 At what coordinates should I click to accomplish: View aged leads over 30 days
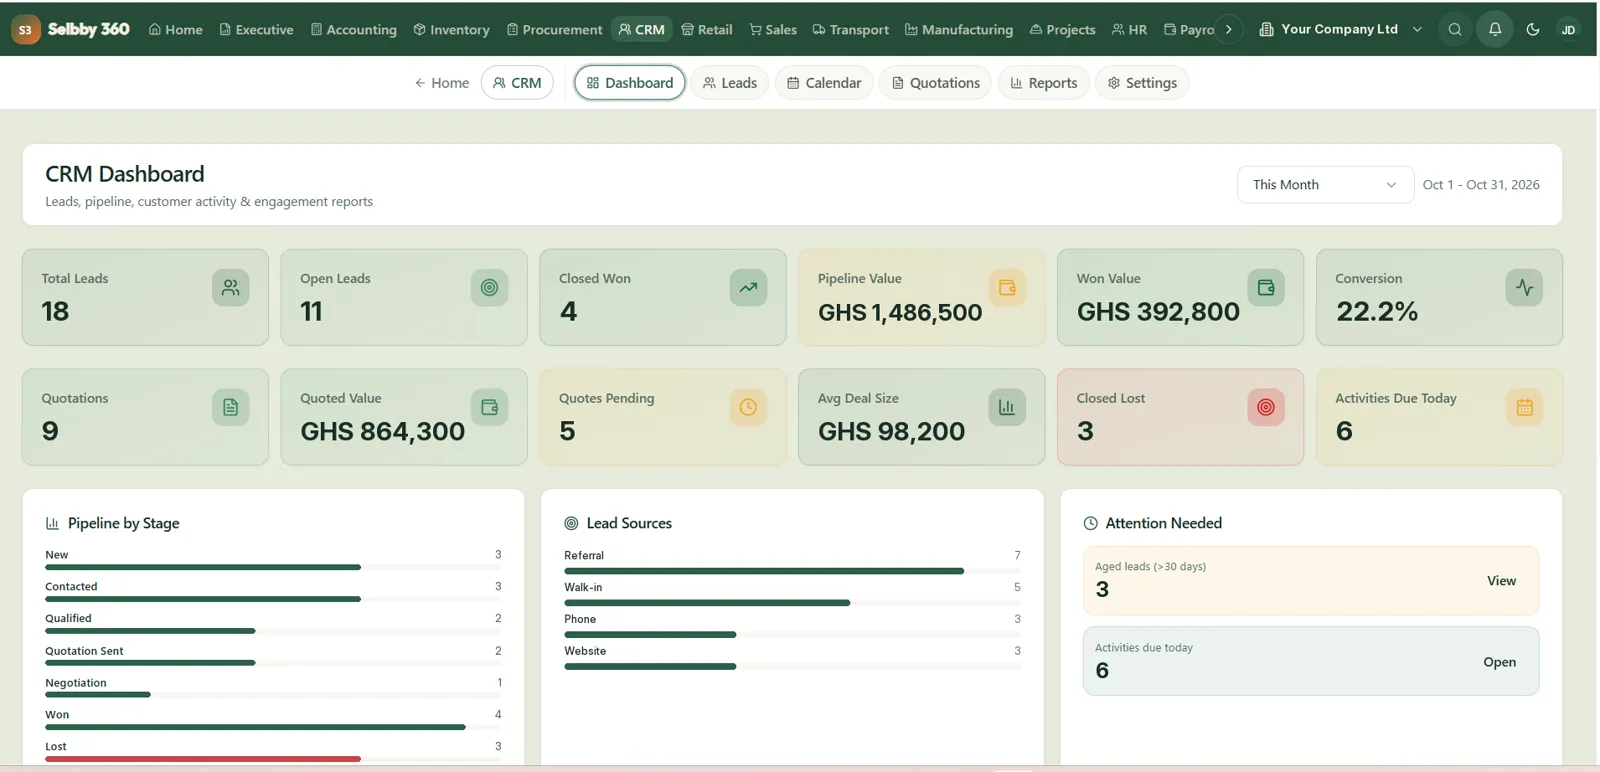pos(1501,581)
